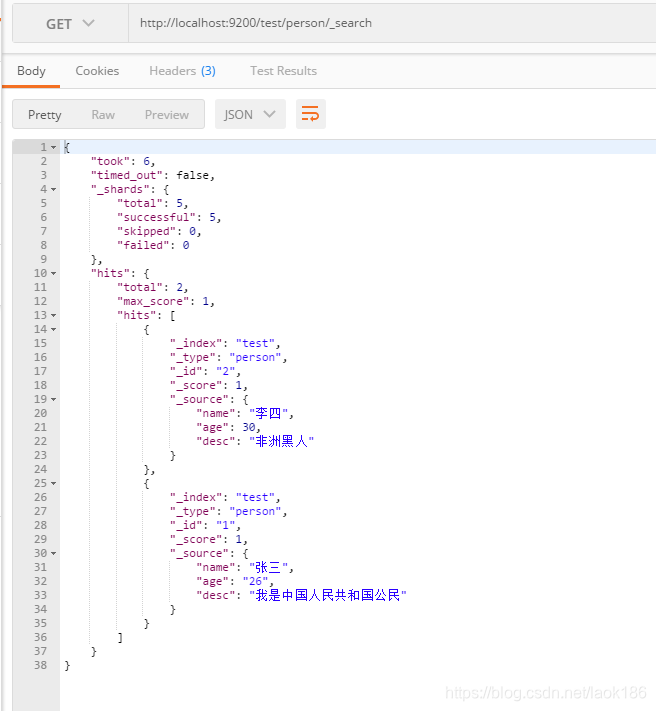Open the Headers (3) tab
This screenshot has width=656, height=711.
(x=182, y=71)
